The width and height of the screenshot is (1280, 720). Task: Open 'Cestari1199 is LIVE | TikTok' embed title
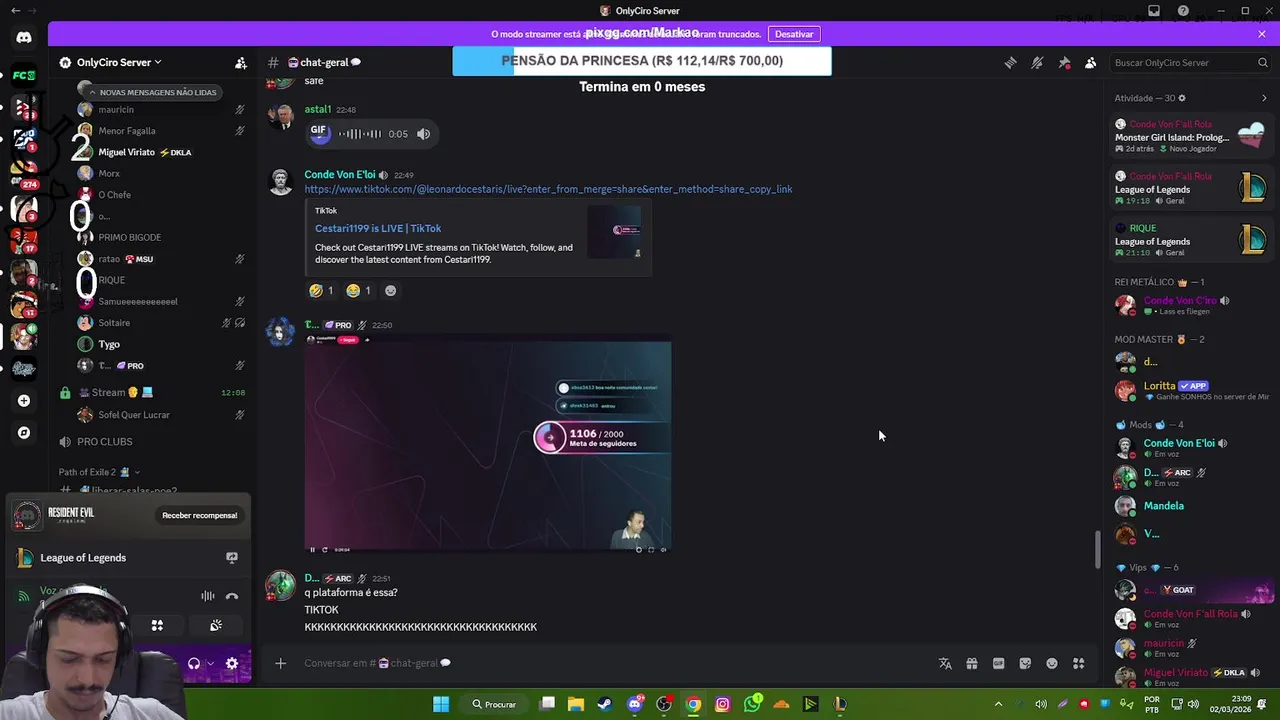(x=378, y=228)
